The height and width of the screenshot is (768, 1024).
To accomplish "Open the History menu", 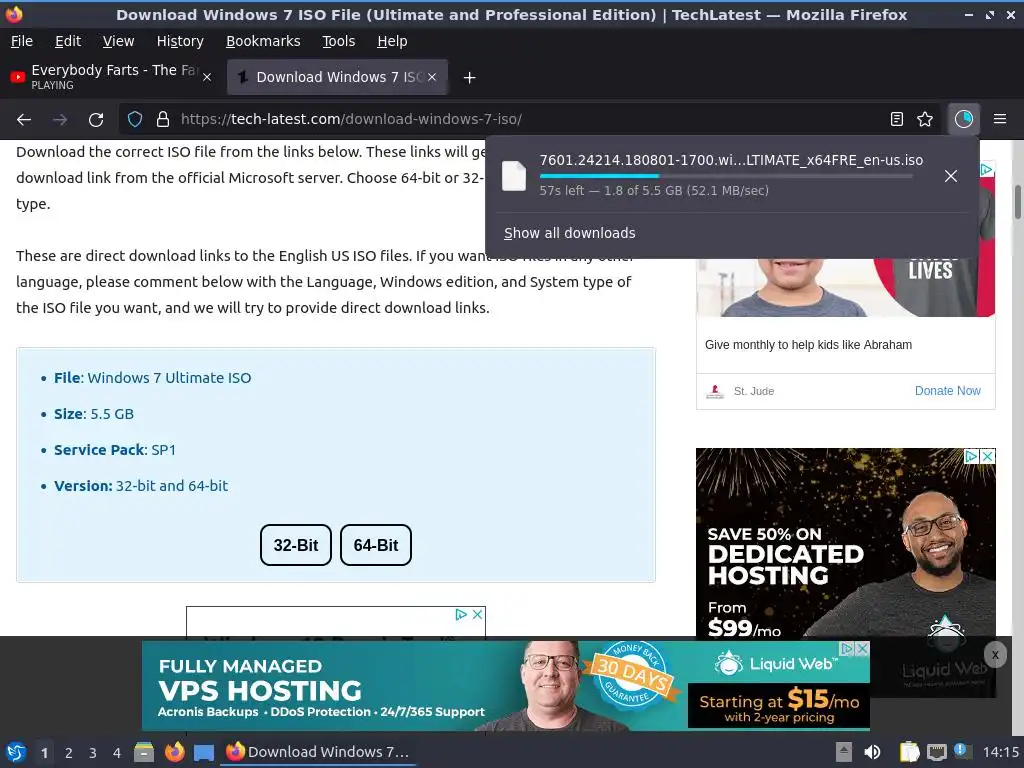I will (x=180, y=41).
